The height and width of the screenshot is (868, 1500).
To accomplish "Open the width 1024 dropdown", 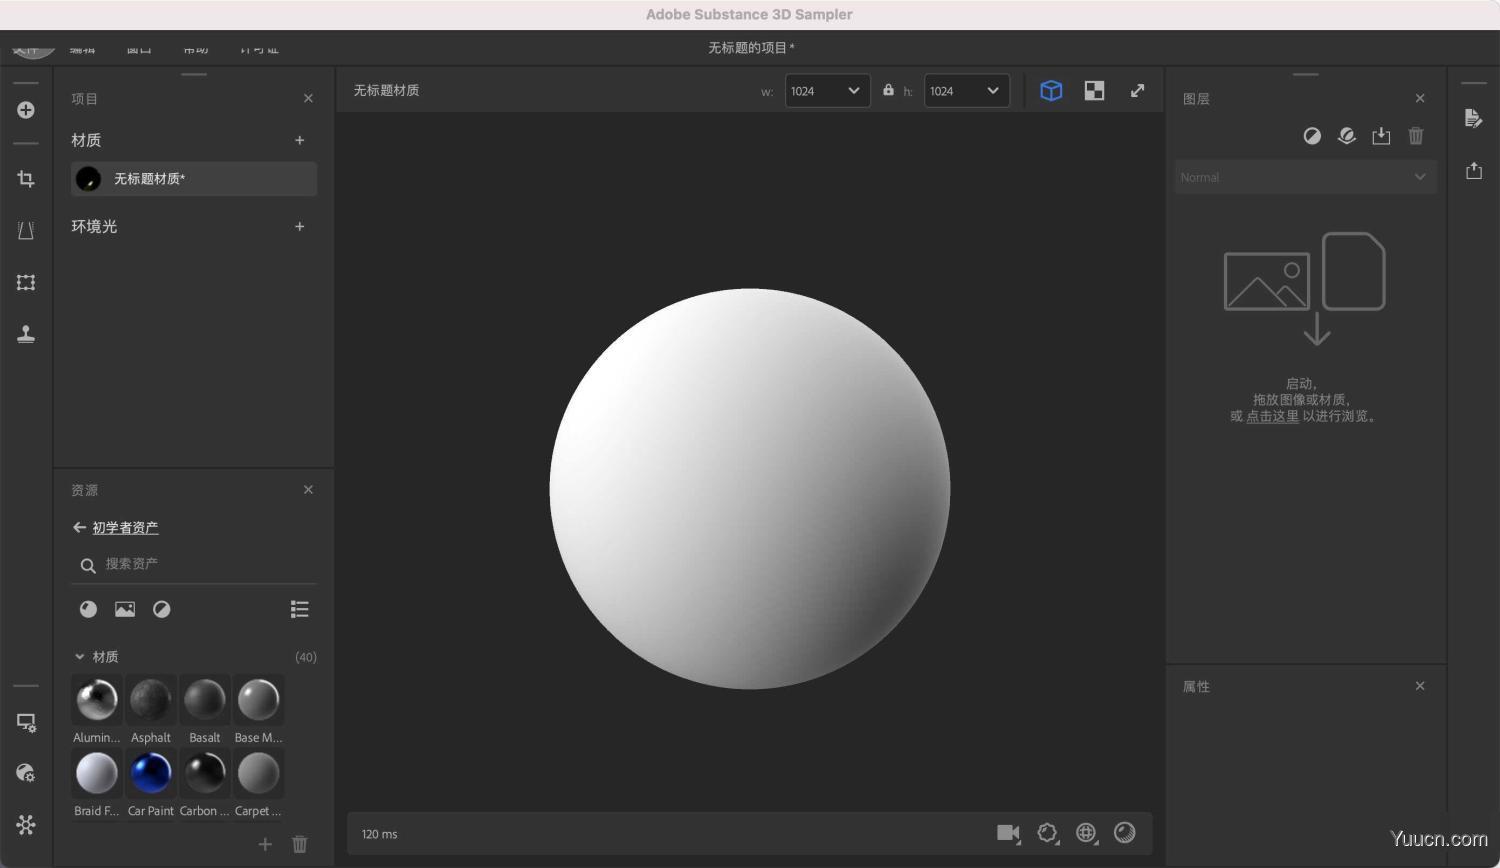I will (x=826, y=90).
